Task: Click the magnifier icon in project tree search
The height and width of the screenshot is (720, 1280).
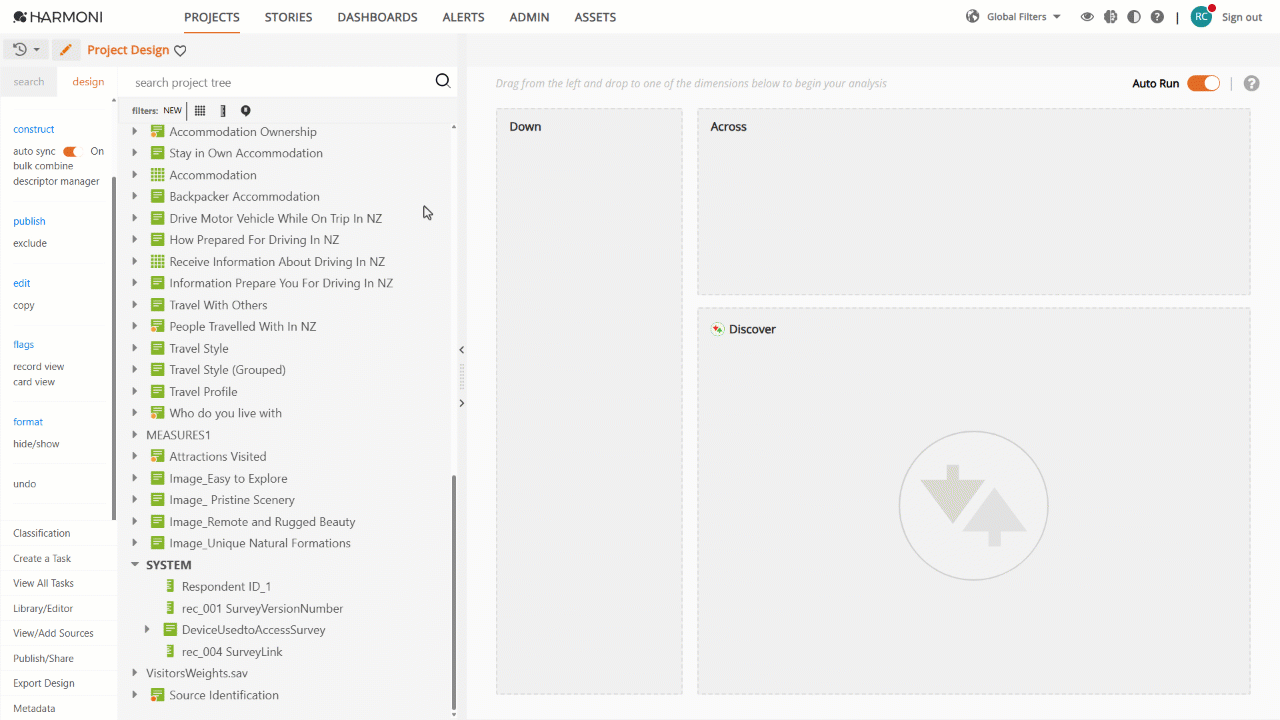Action: tap(443, 81)
